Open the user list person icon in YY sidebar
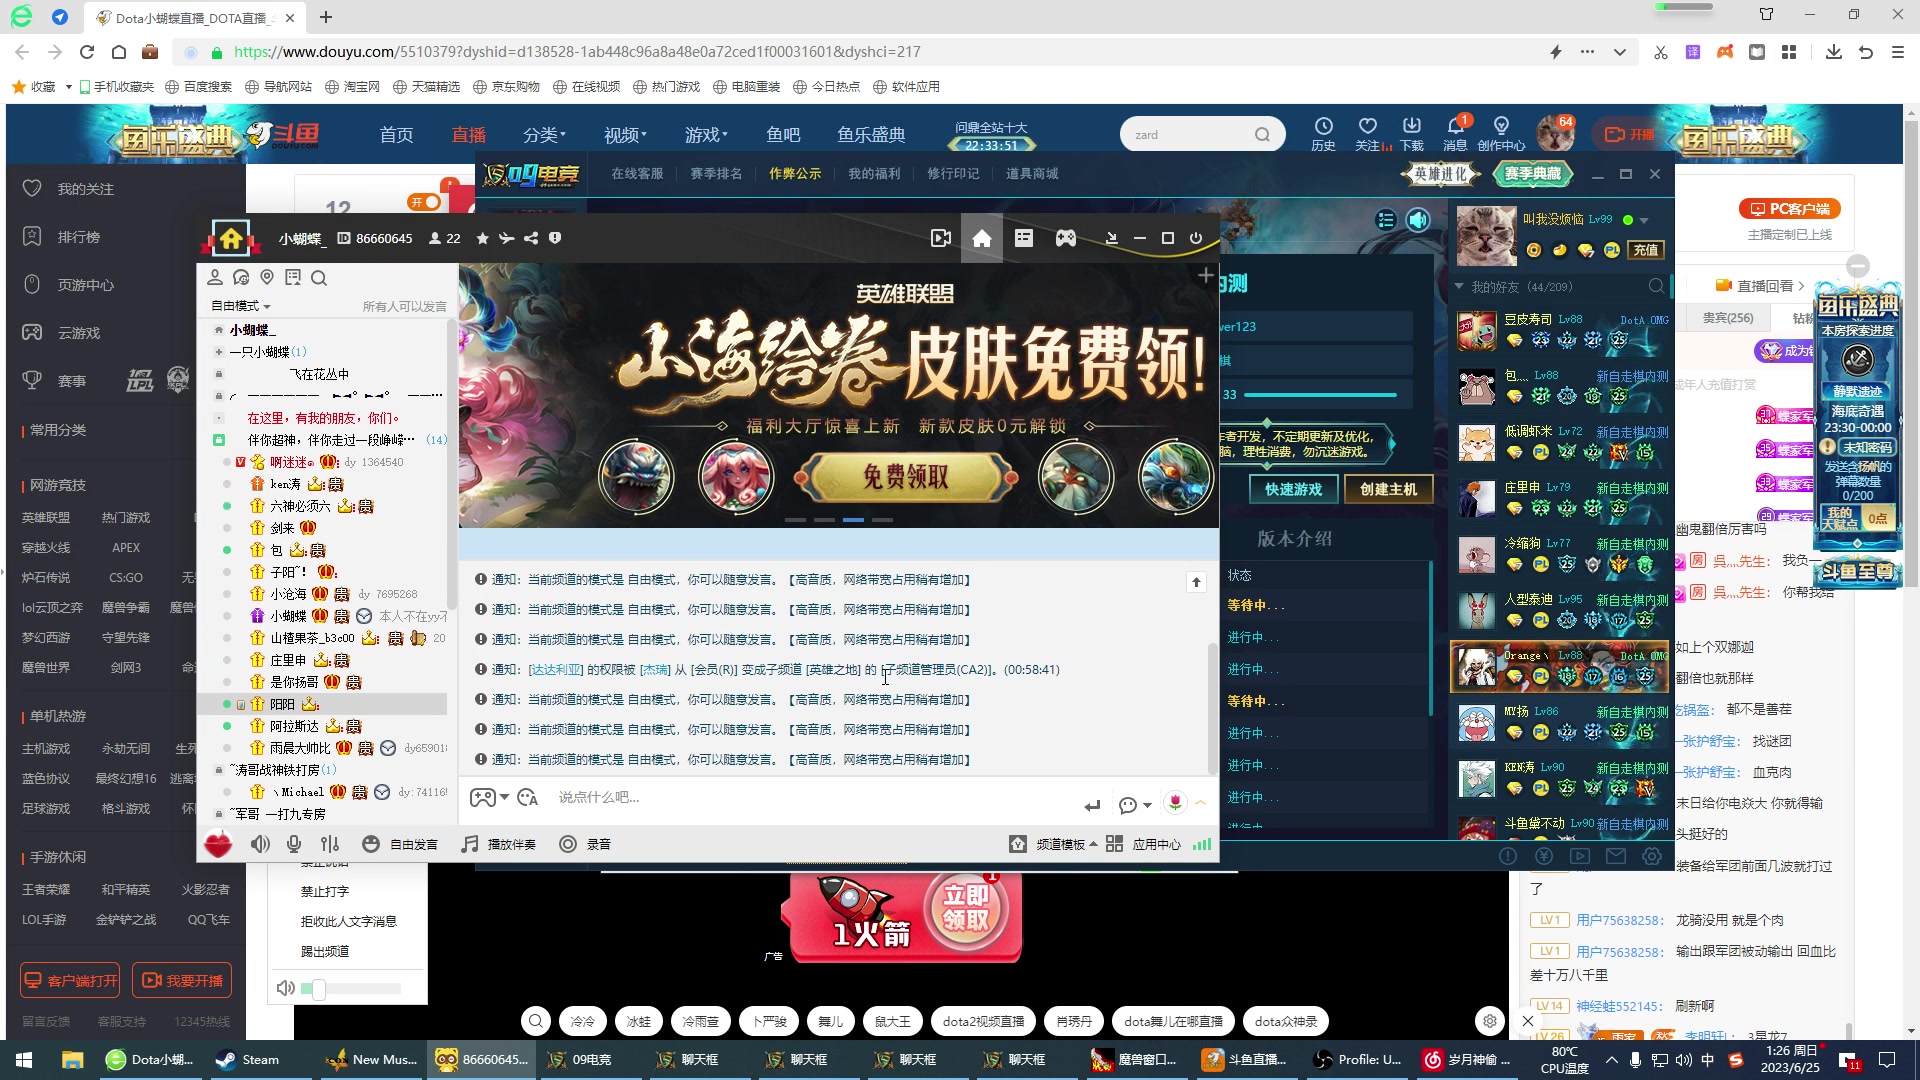This screenshot has height=1080, width=1920. point(215,278)
